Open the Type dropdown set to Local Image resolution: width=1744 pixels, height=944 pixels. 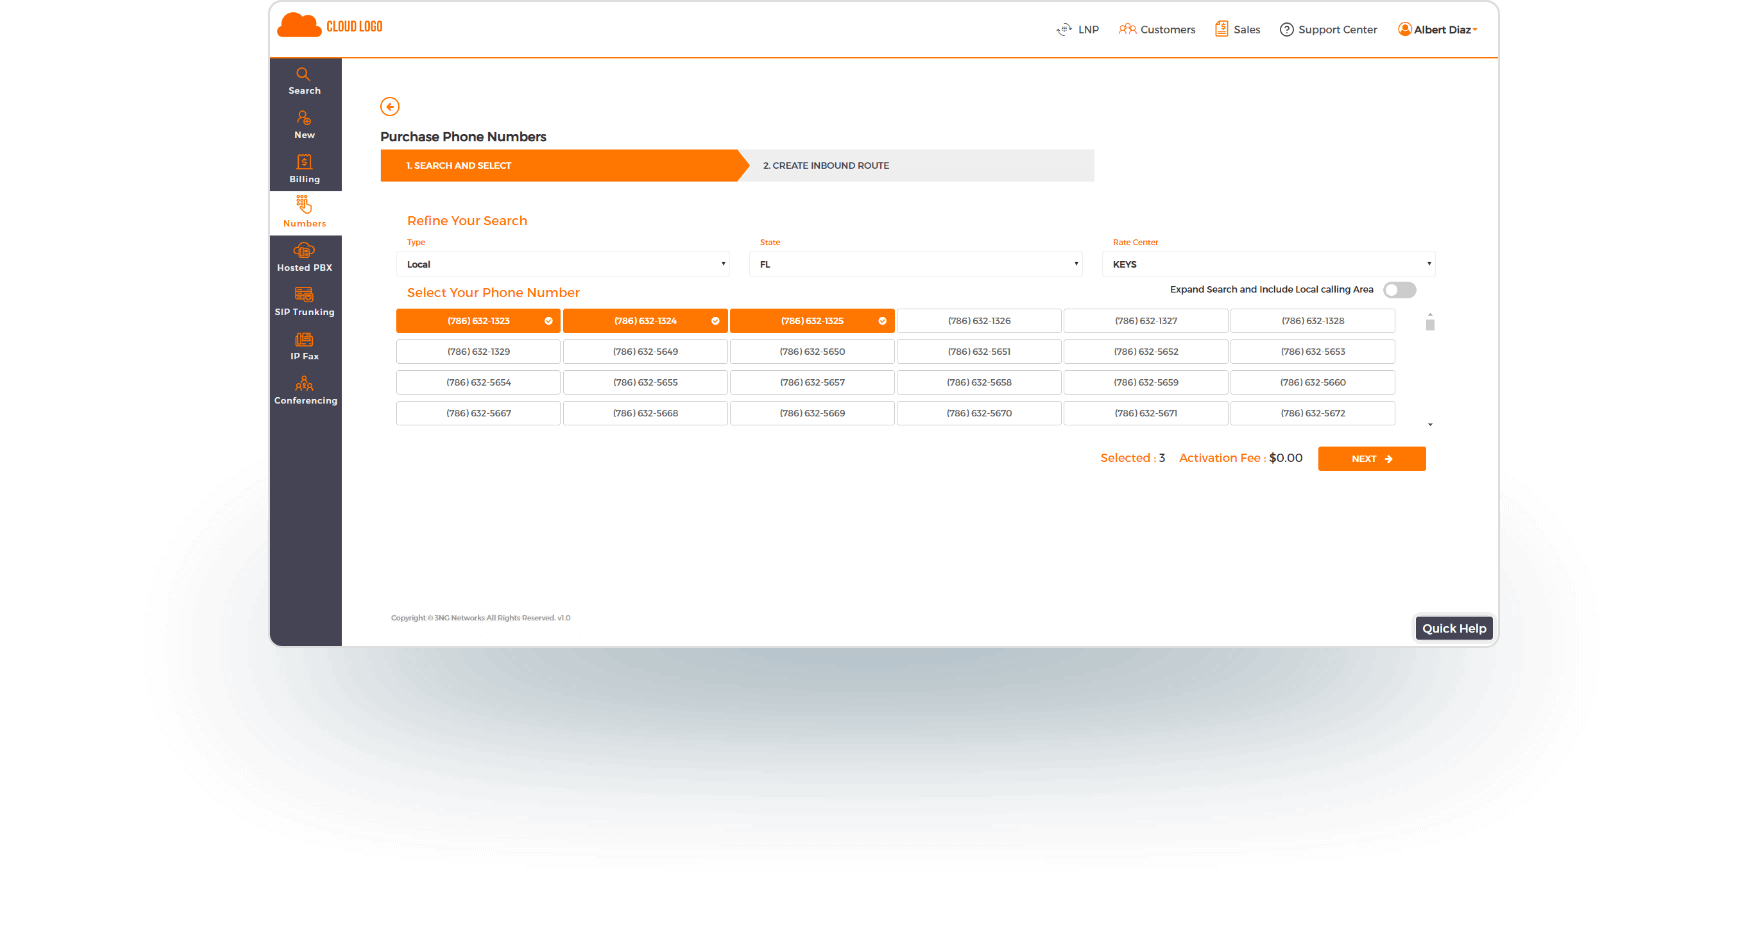(563, 264)
